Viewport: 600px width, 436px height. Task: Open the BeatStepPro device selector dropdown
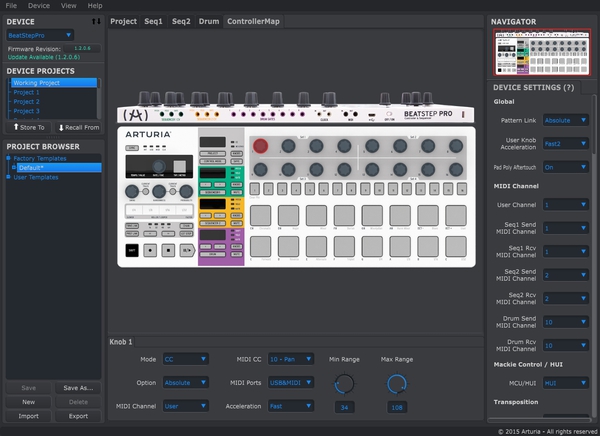[x=40, y=35]
